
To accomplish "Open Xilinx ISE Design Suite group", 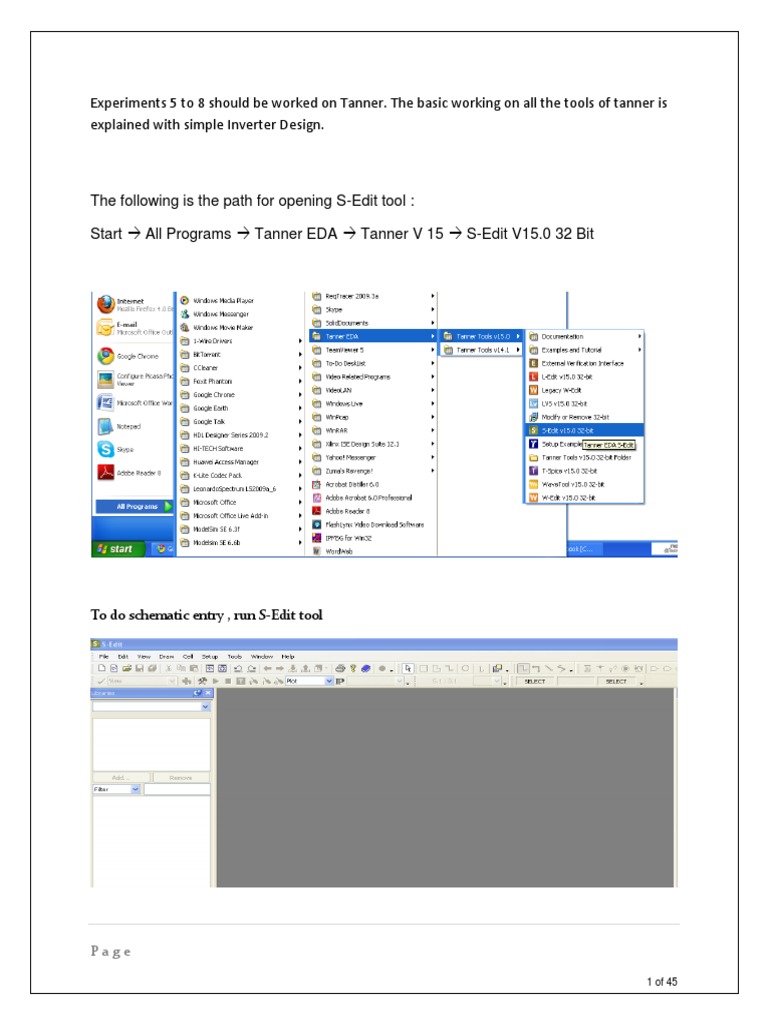I will tap(372, 444).
